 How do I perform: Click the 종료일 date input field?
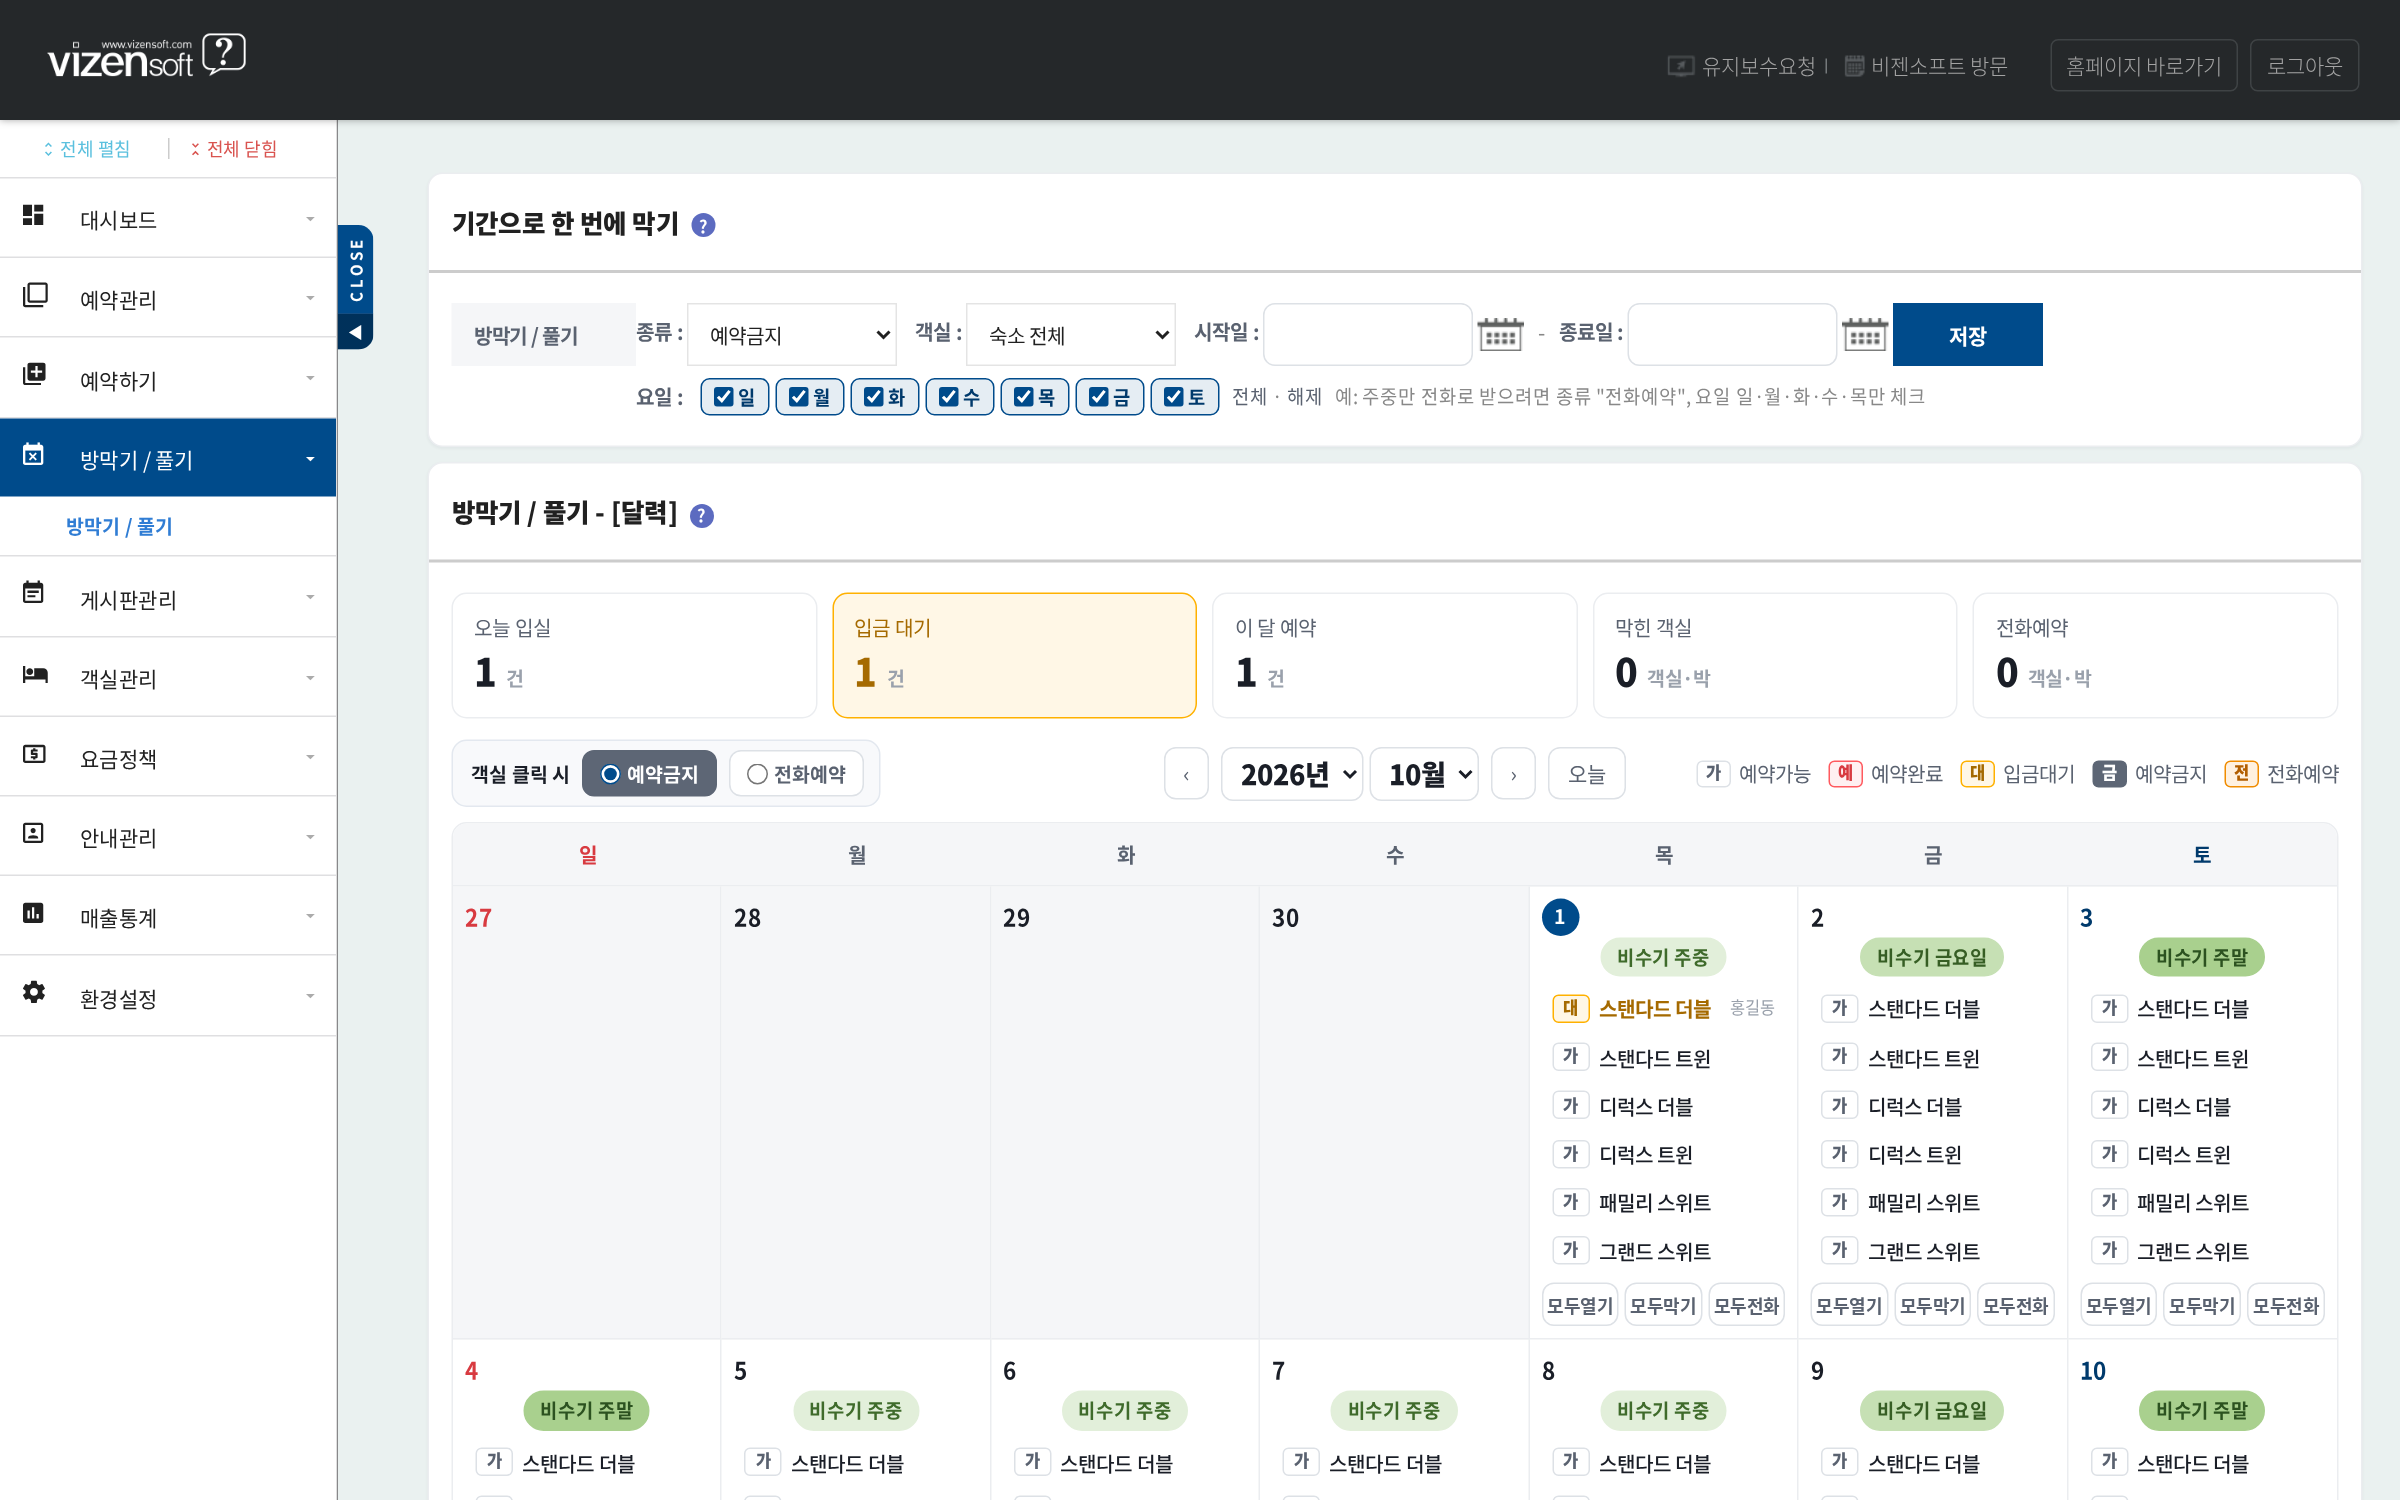coord(1731,335)
